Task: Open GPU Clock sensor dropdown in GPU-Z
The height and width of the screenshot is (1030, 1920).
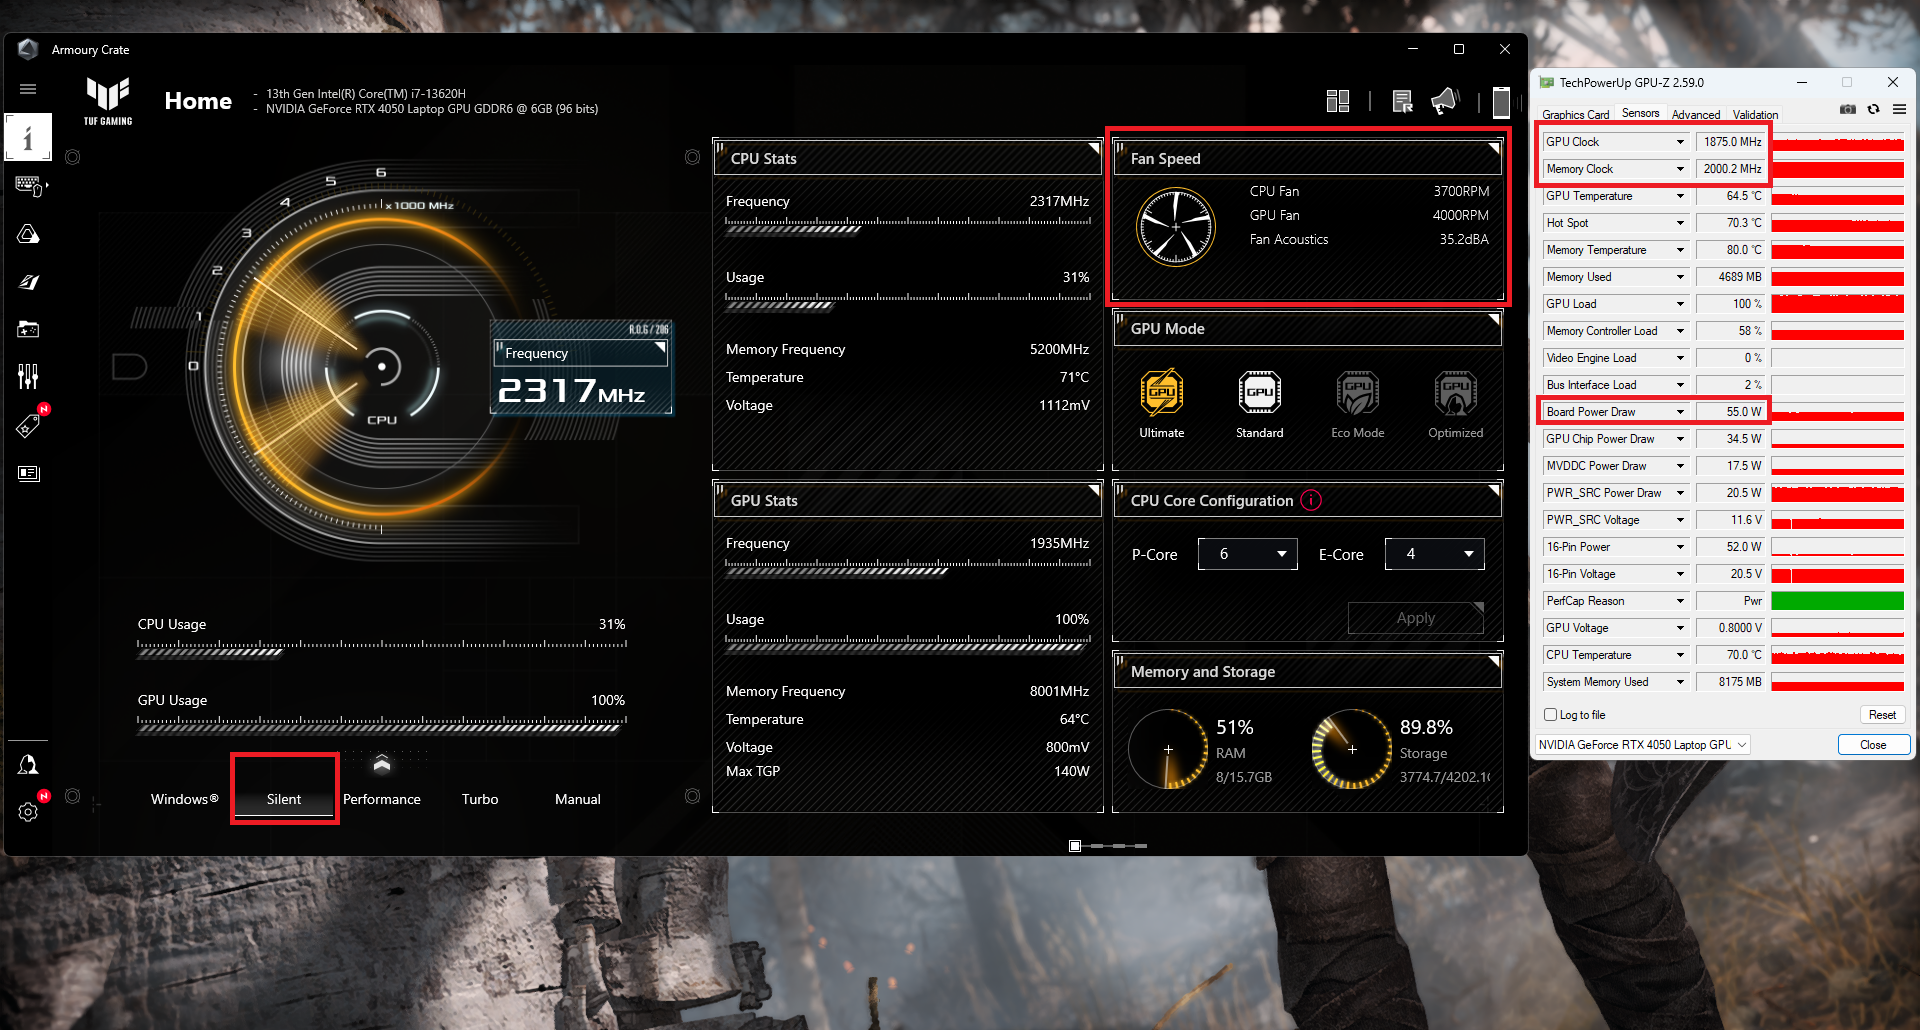Action: pyautogui.click(x=1680, y=142)
